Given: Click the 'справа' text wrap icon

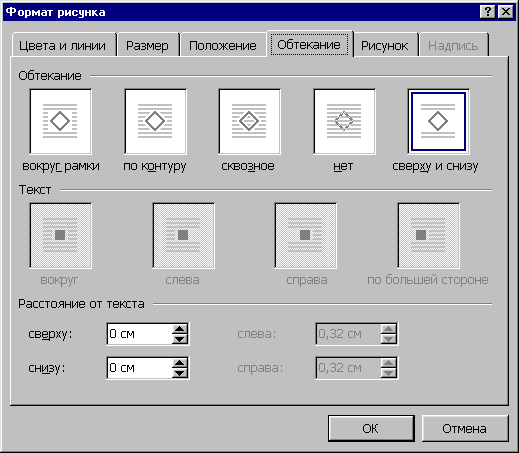Looking at the screenshot, I should (x=305, y=236).
